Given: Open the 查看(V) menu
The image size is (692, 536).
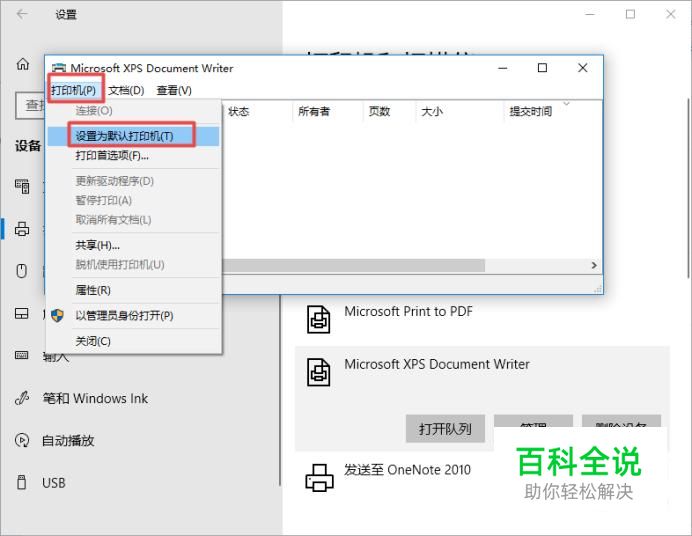Looking at the screenshot, I should pyautogui.click(x=174, y=90).
